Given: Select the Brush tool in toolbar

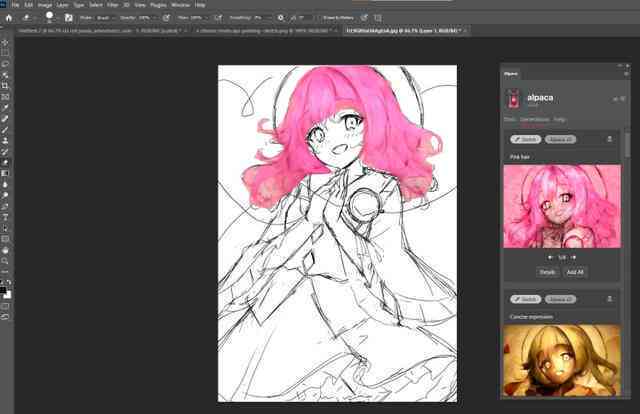Looking at the screenshot, I should pyautogui.click(x=5, y=130).
